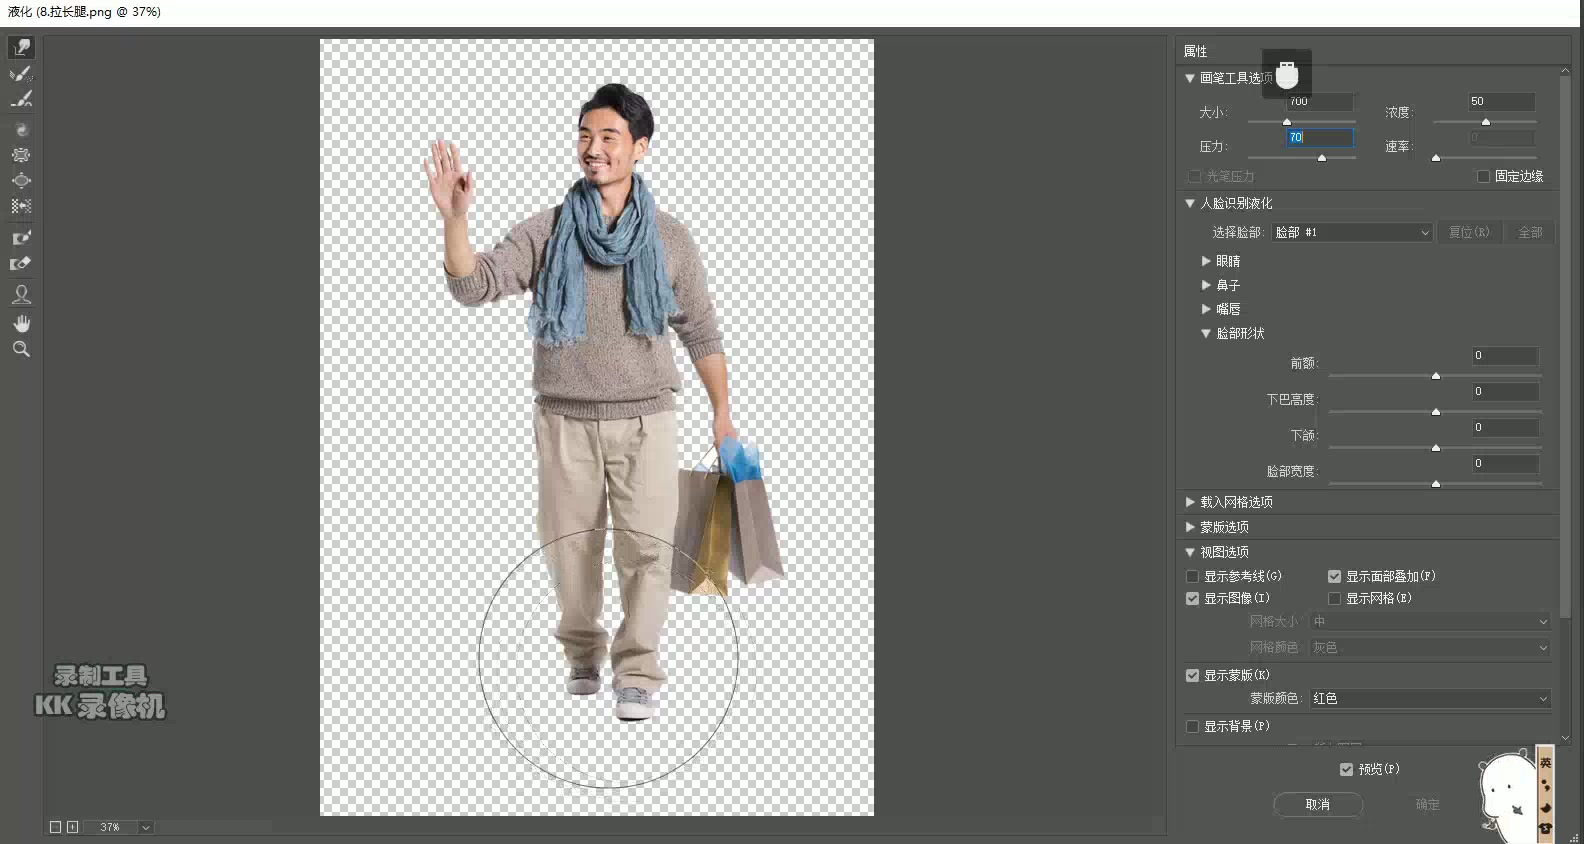Select the Zoom tool
1584x844 pixels.
coord(21,349)
